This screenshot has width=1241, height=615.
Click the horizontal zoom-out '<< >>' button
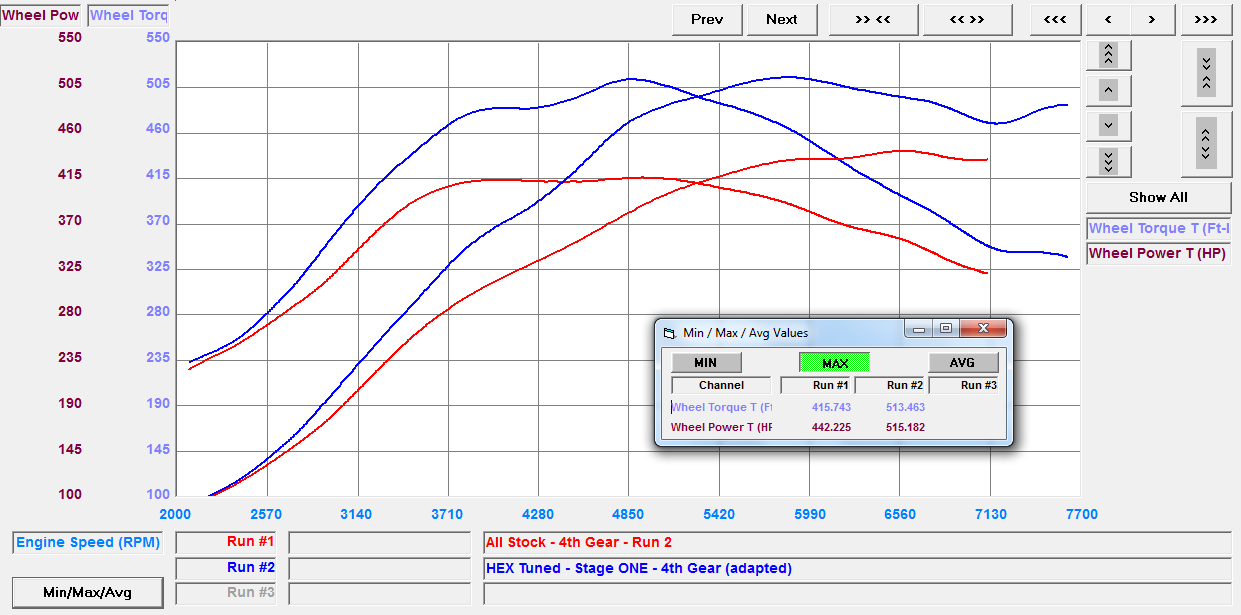click(967, 19)
